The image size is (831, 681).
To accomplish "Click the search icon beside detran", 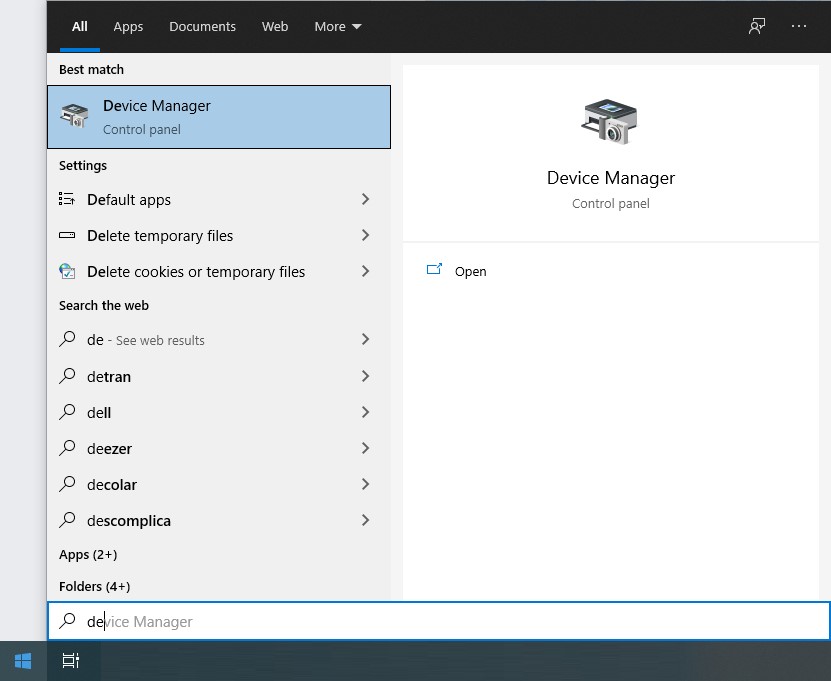I will [x=67, y=376].
